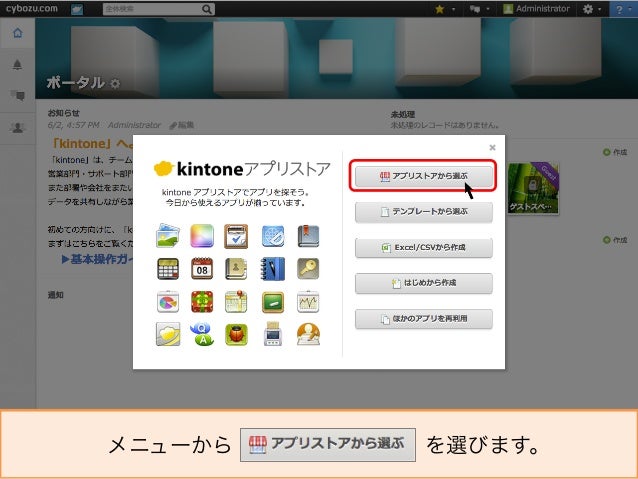The height and width of the screenshot is (479, 638).
Task: Click the rainbow color gradient app icon
Action: (202, 236)
